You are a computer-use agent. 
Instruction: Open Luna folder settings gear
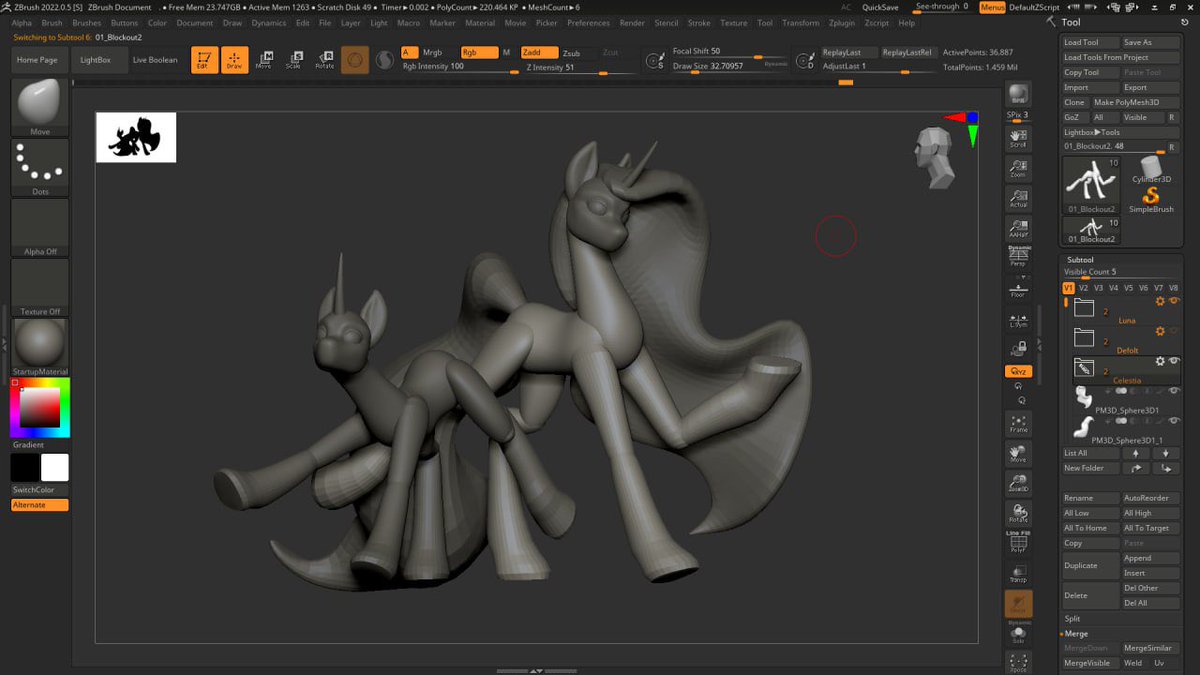1160,301
